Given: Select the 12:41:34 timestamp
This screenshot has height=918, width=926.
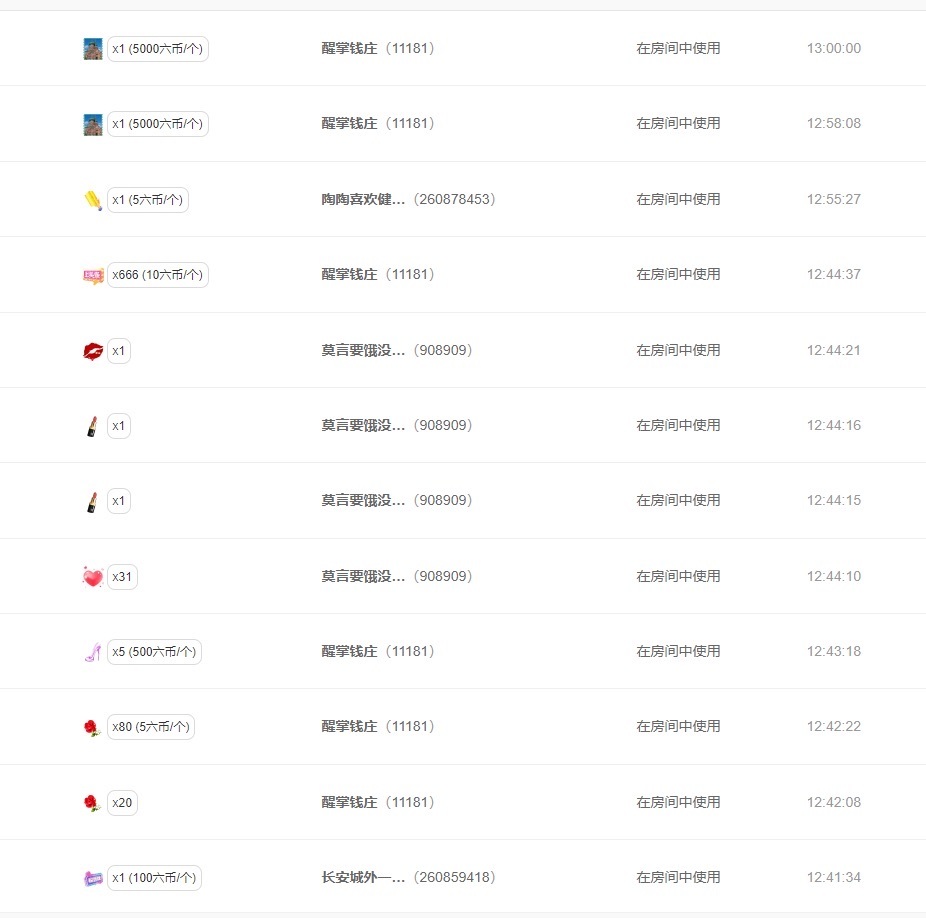Looking at the screenshot, I should [834, 877].
